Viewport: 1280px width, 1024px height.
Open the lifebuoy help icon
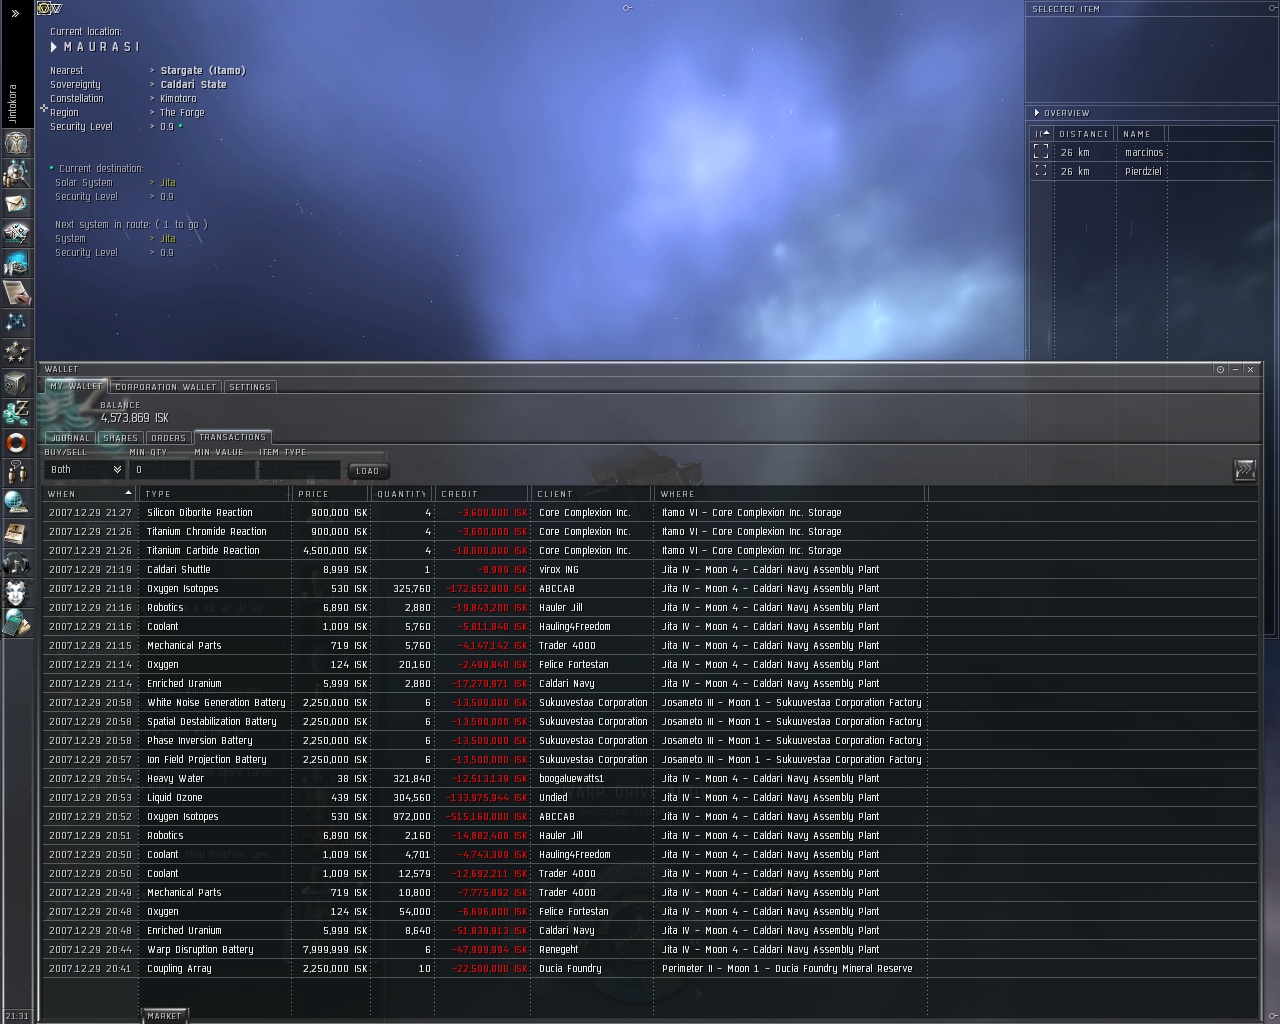[16, 442]
